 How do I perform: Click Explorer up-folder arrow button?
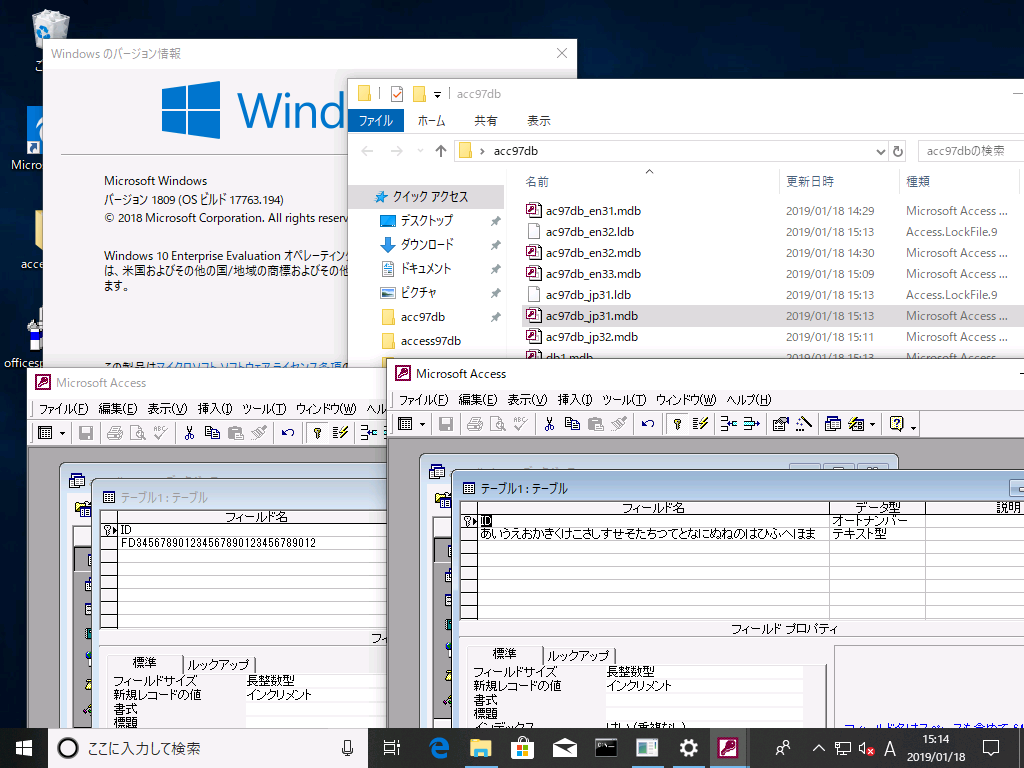point(441,152)
